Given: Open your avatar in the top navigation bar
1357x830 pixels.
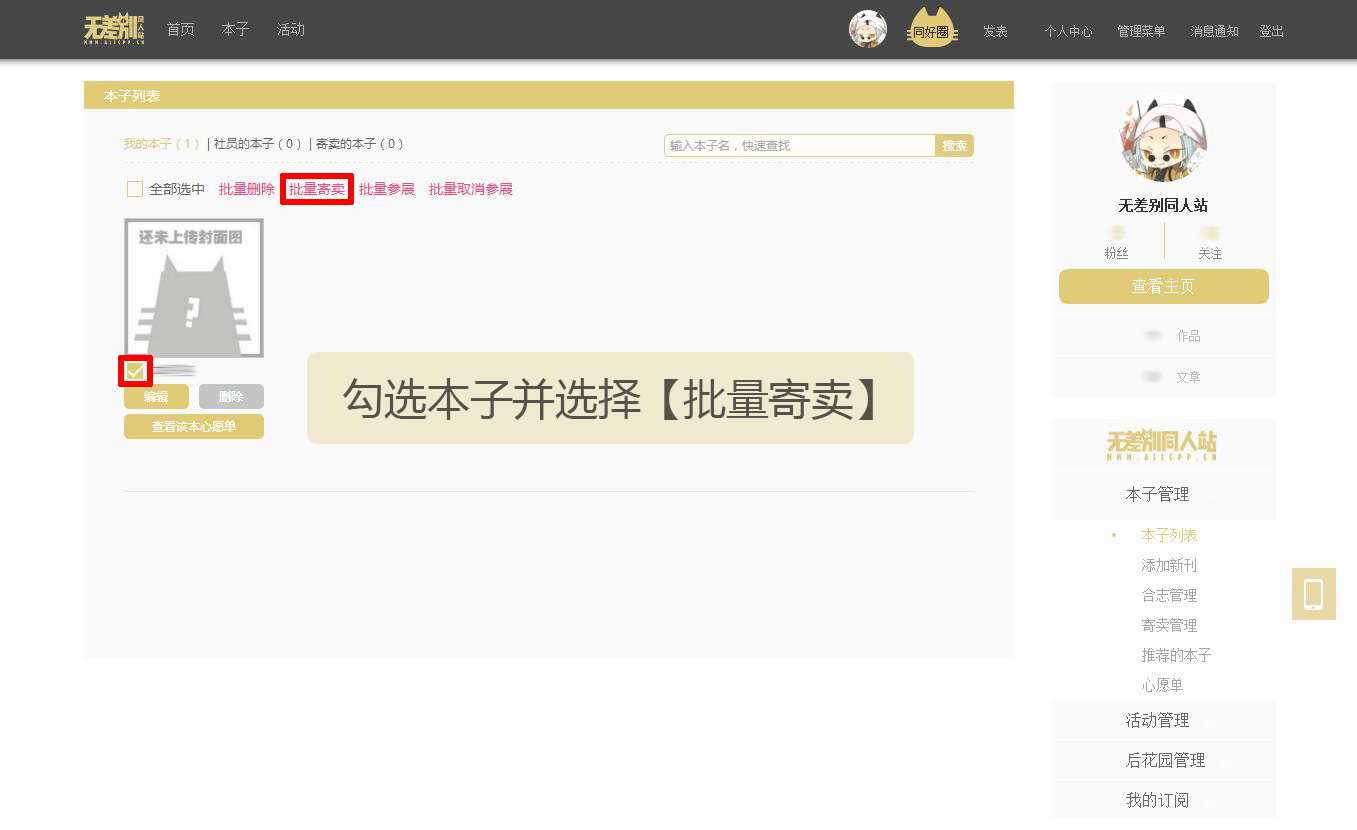Looking at the screenshot, I should pos(867,29).
